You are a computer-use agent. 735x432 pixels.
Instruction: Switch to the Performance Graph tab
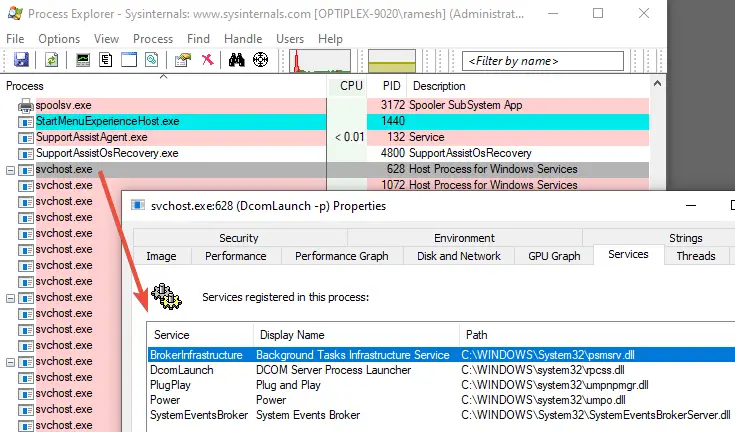pos(342,256)
